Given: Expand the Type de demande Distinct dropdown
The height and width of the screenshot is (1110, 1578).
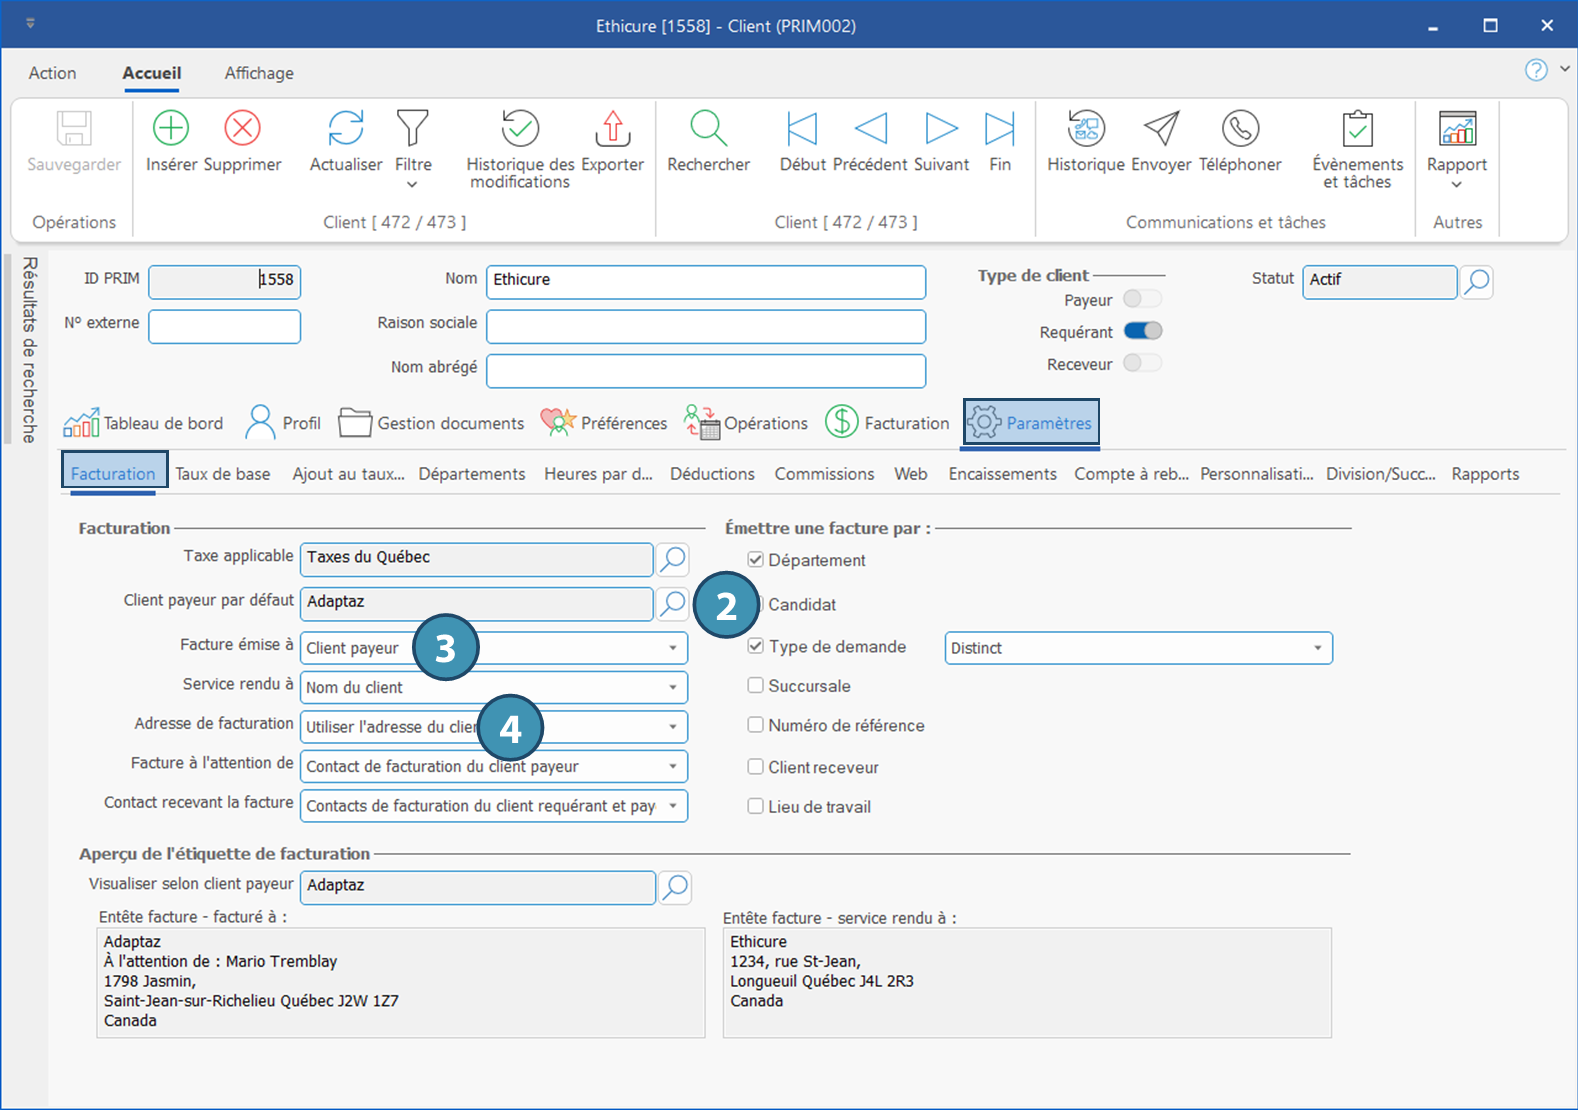Looking at the screenshot, I should [1317, 648].
